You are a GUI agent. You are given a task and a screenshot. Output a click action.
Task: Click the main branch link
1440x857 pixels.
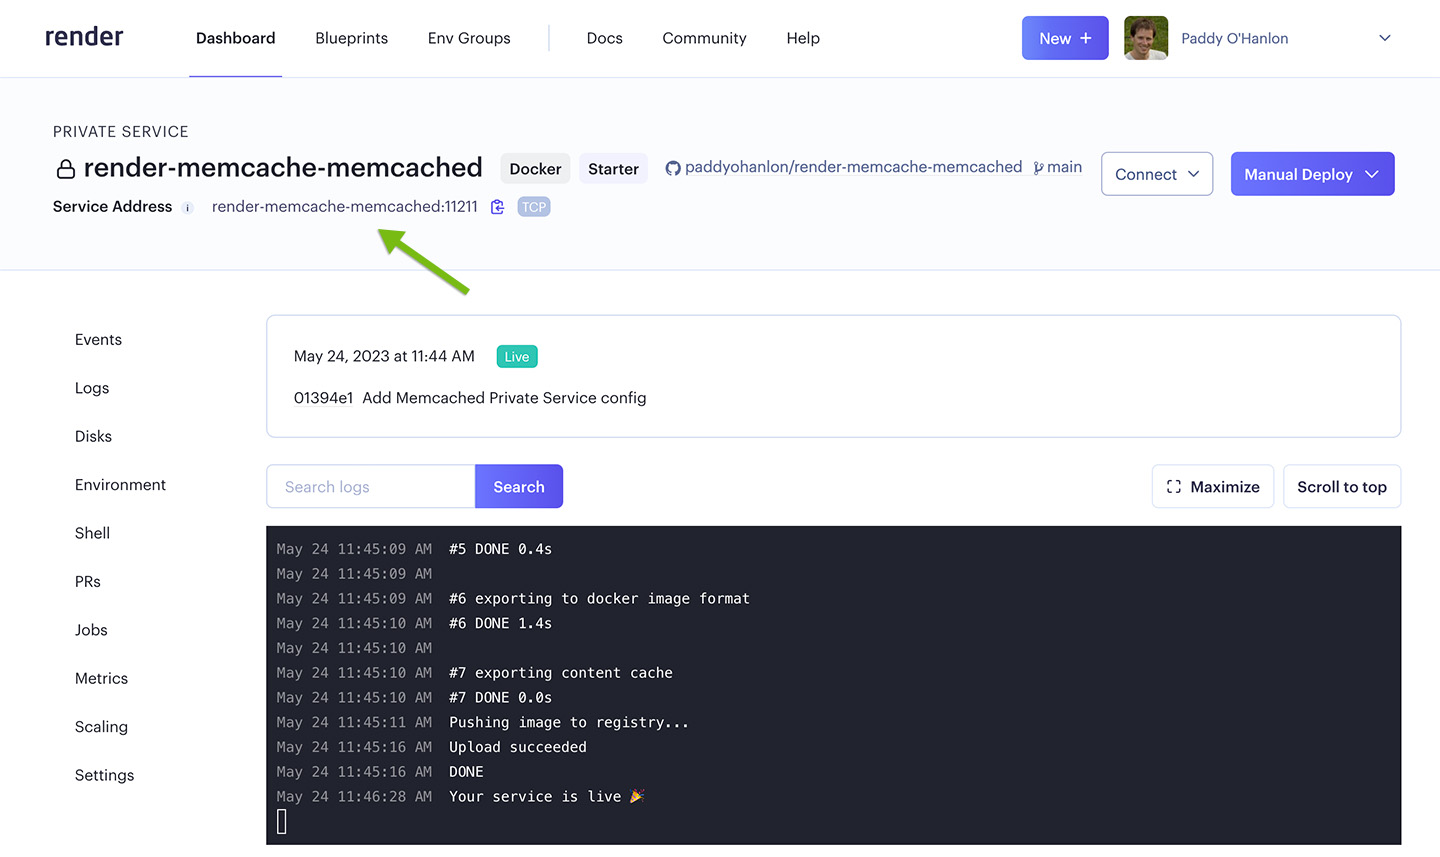(x=1064, y=167)
